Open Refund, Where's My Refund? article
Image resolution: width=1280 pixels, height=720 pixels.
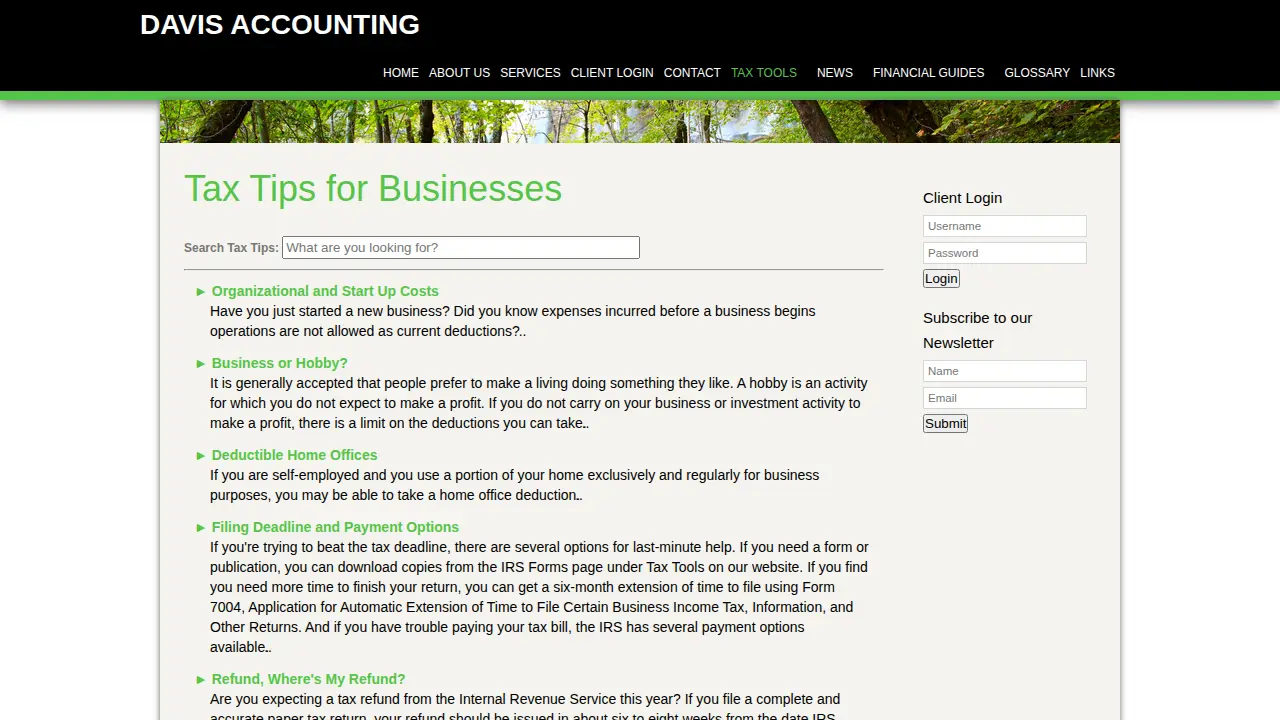pos(308,679)
